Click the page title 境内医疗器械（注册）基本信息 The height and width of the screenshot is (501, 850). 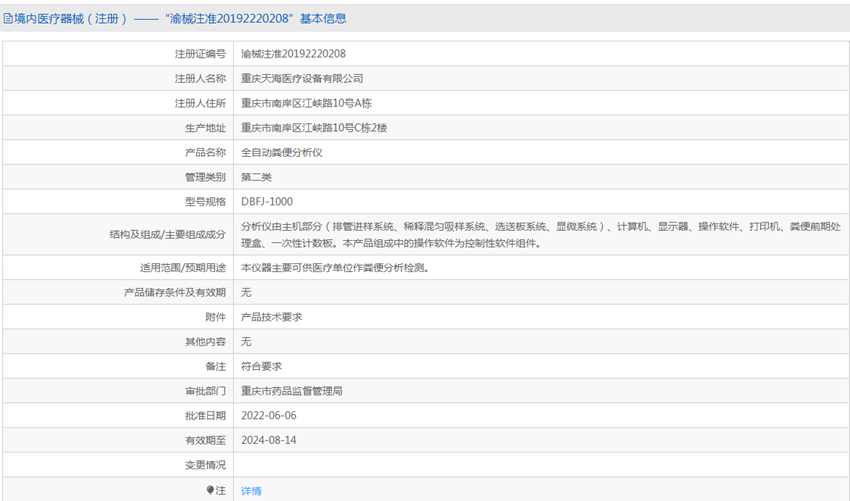click(x=180, y=19)
